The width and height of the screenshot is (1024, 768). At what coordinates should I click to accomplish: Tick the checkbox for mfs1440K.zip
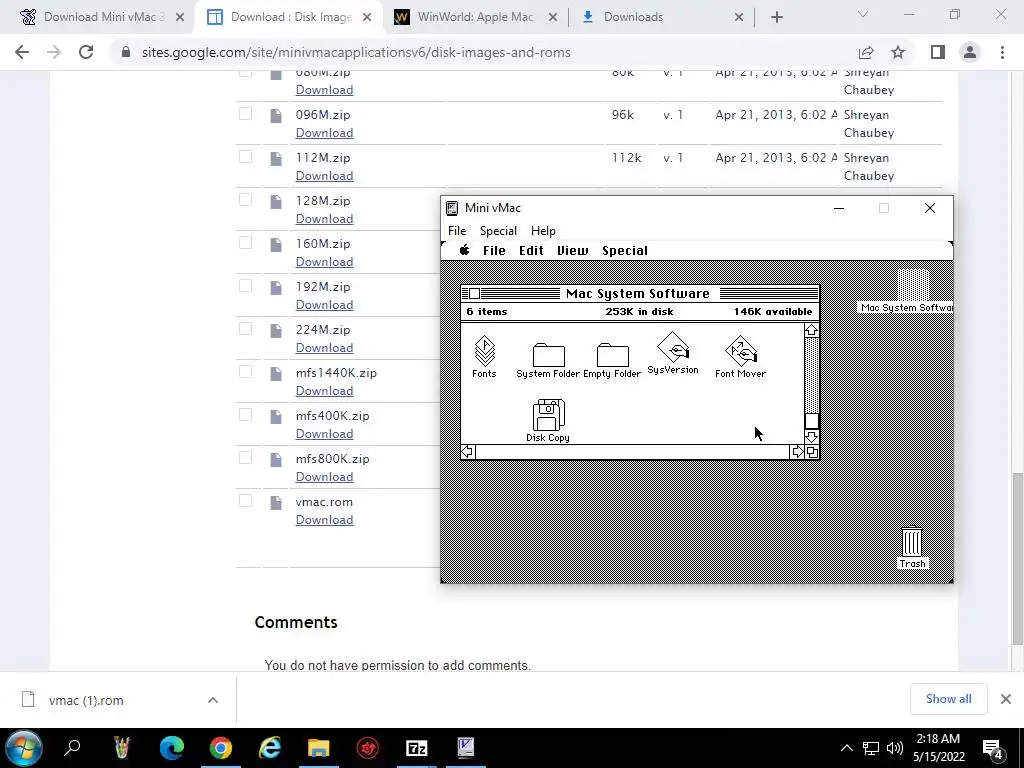246,372
